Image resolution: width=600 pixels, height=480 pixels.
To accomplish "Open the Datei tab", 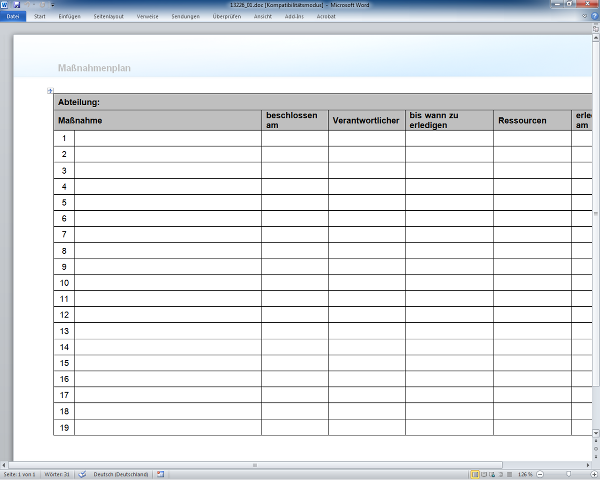I will tap(12, 16).
